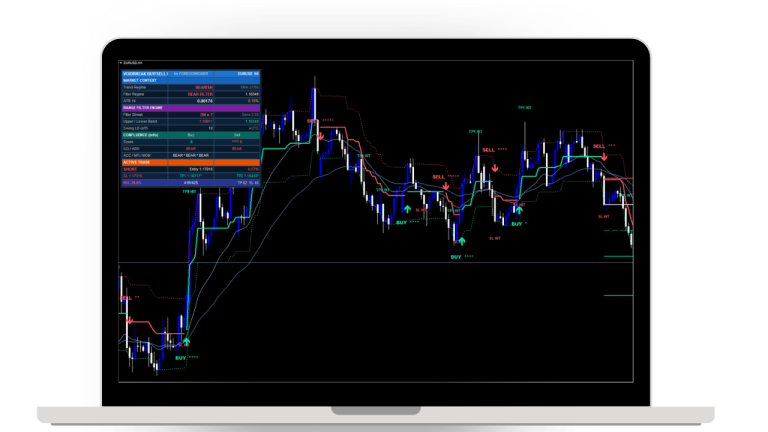Click the red down arrow under the far-left SELL label
This screenshot has width=768, height=432.
click(x=129, y=320)
